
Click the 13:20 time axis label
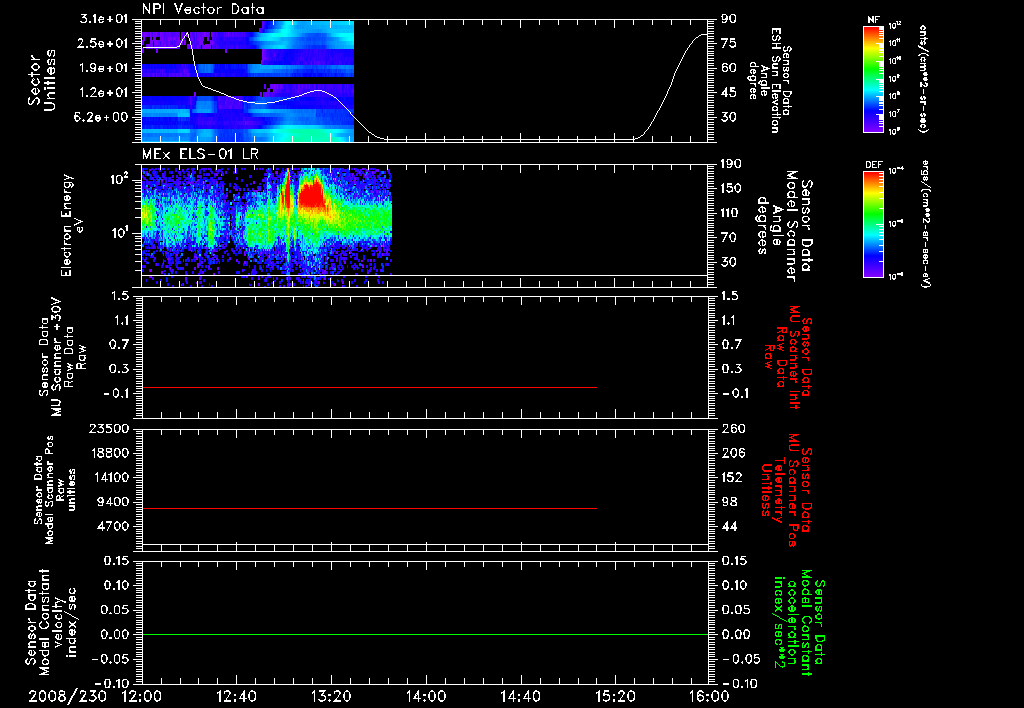coord(331,696)
